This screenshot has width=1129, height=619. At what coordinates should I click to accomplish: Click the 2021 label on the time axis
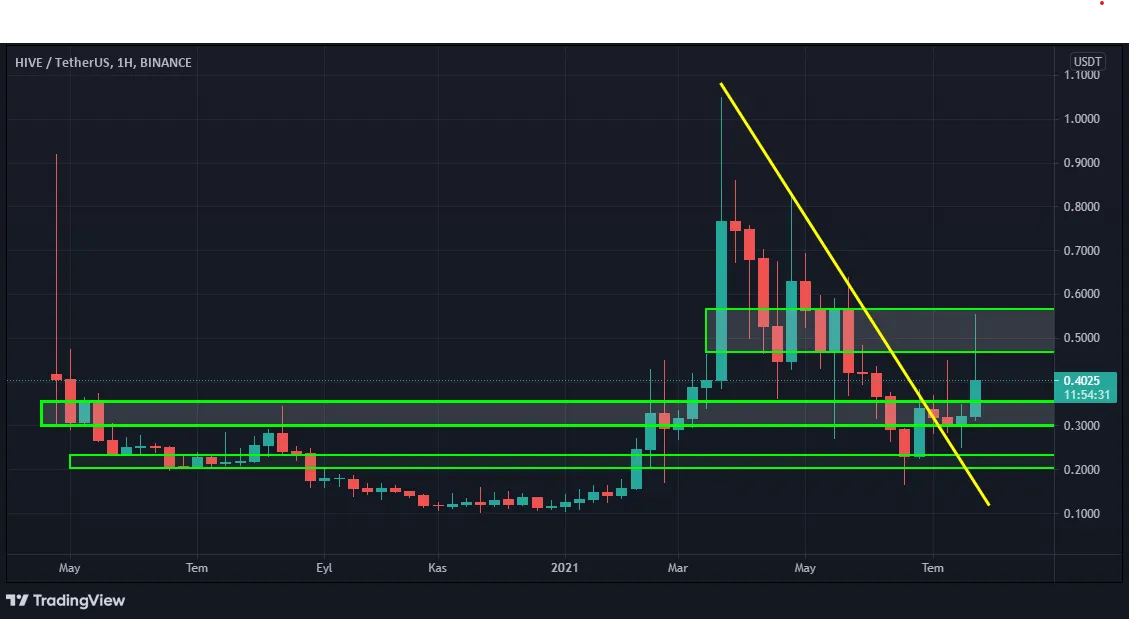click(x=564, y=568)
